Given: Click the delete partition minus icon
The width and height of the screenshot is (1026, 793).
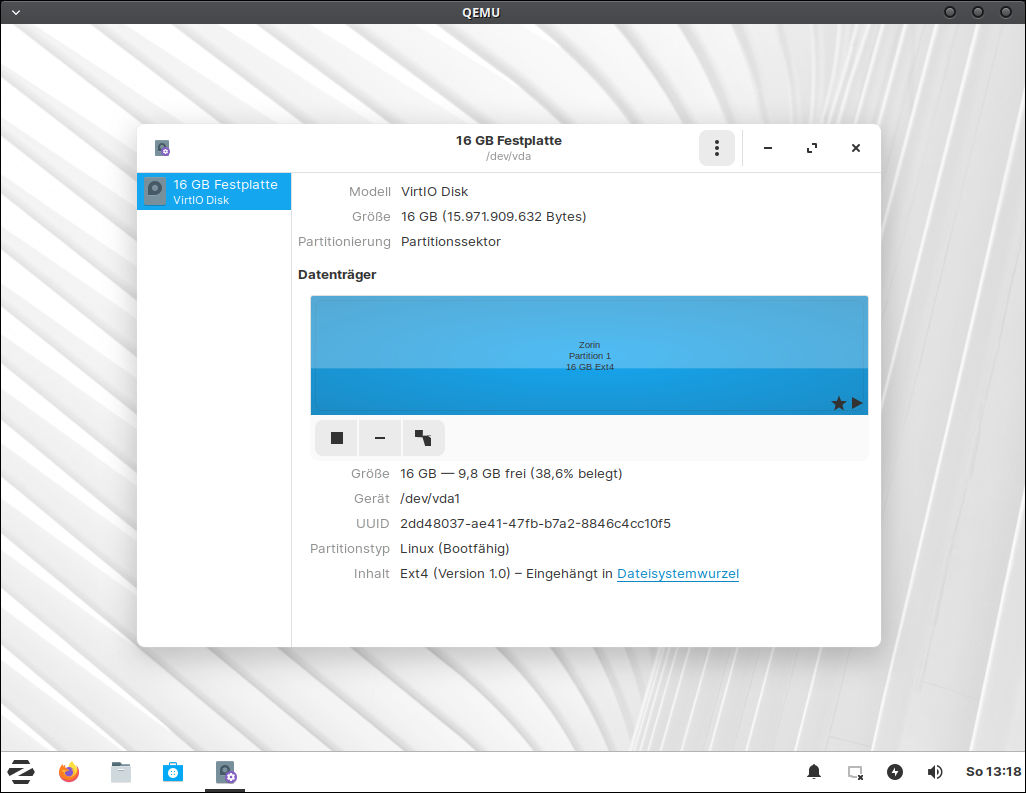Looking at the screenshot, I should coord(380,437).
